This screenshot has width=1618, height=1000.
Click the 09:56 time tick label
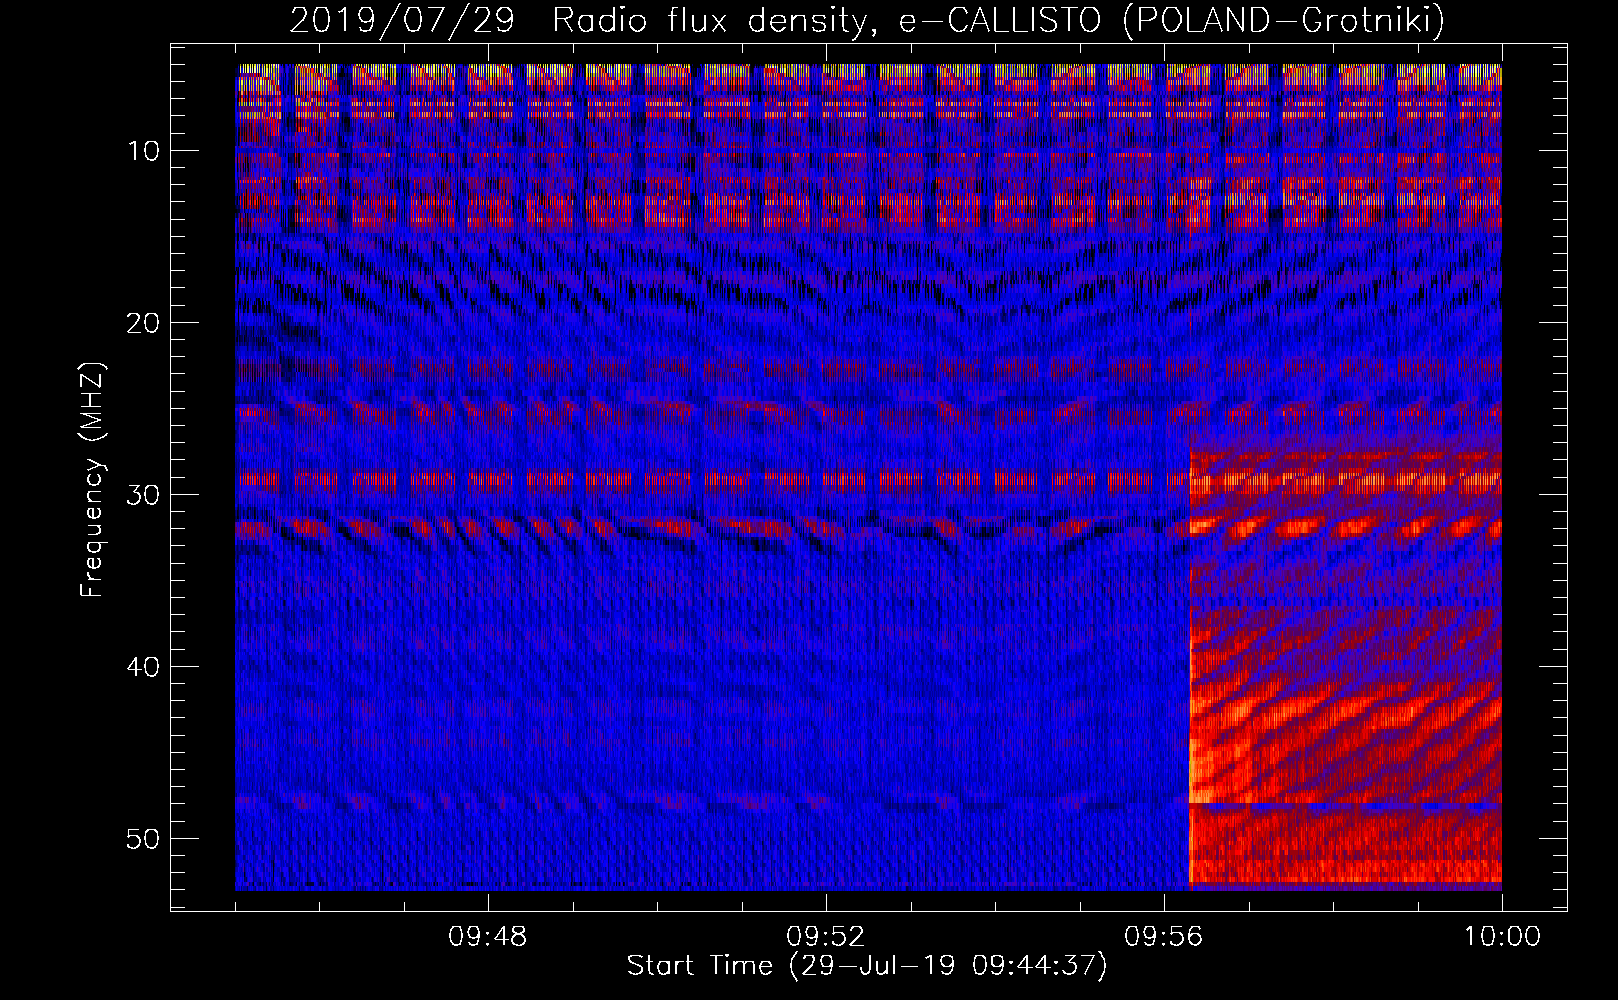pyautogui.click(x=1164, y=937)
